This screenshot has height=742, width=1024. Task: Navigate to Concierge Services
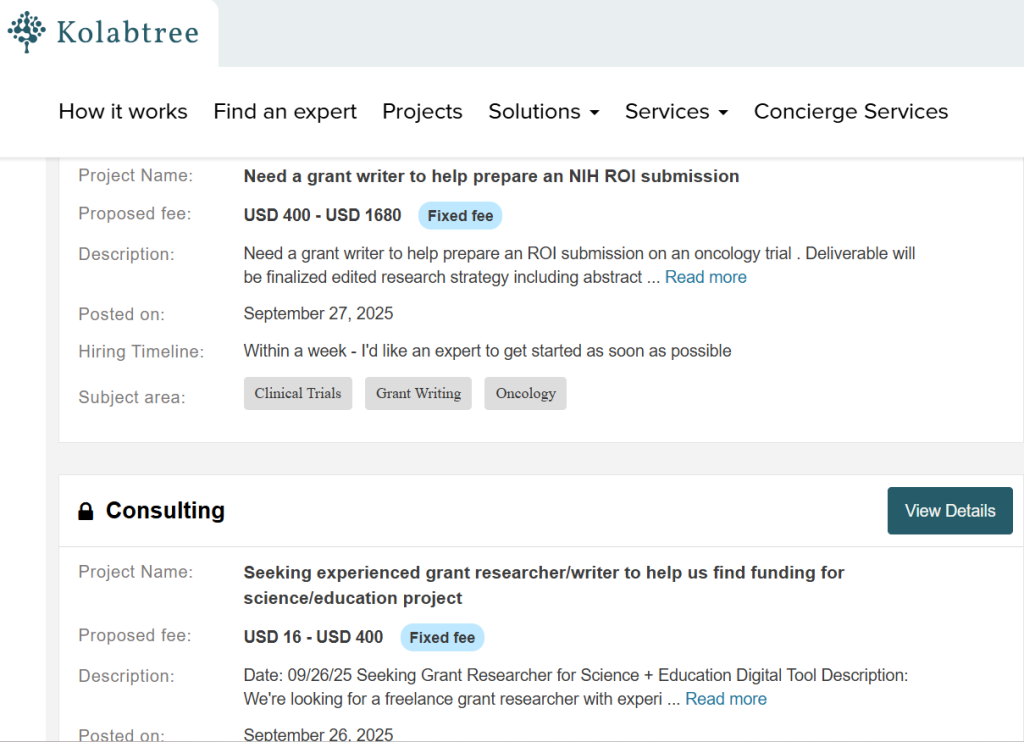click(x=850, y=111)
